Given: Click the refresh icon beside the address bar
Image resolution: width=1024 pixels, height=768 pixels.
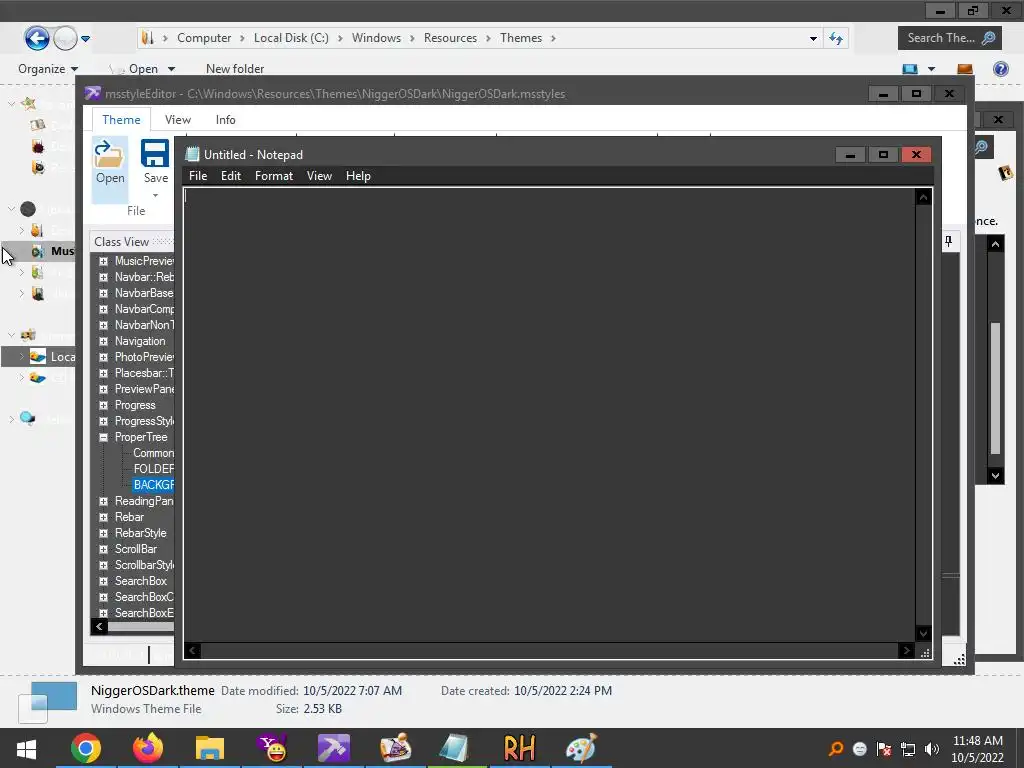Looking at the screenshot, I should pyautogui.click(x=836, y=39).
